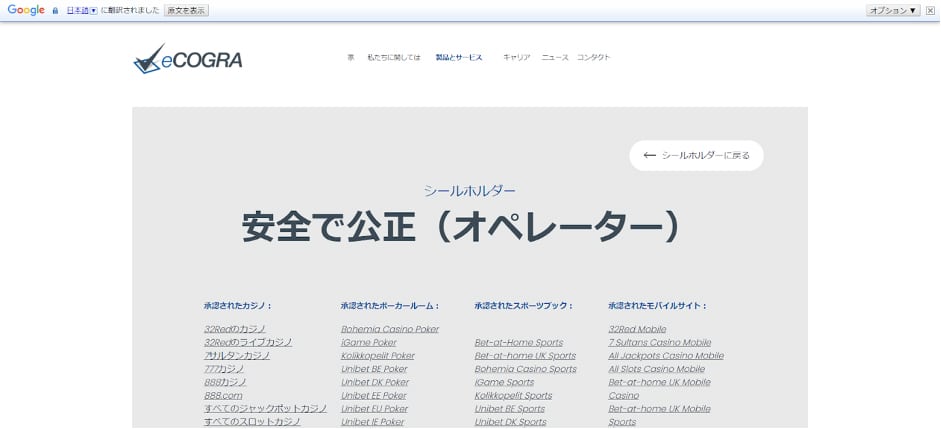This screenshot has width=941, height=429.
Task: Click the 安全で公正（オペレーター） heading
Action: click(461, 227)
